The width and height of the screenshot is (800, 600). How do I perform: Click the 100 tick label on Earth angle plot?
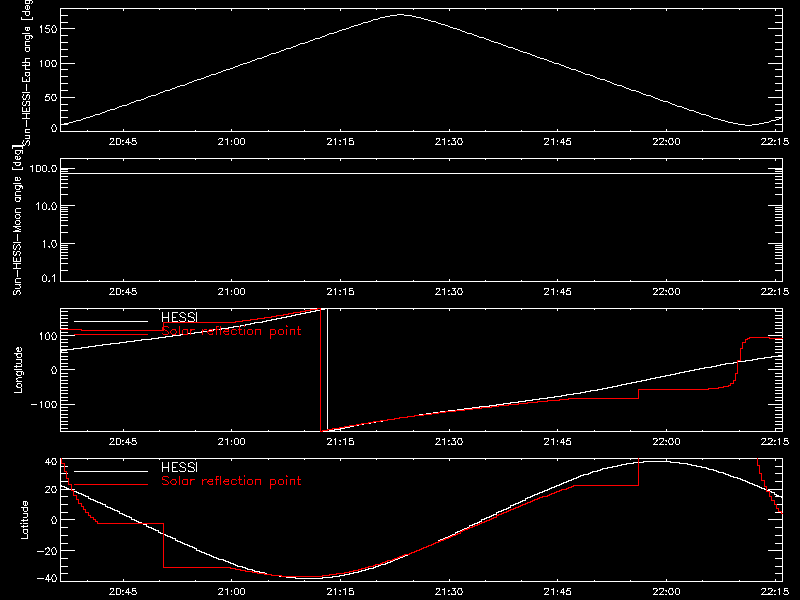(47, 64)
